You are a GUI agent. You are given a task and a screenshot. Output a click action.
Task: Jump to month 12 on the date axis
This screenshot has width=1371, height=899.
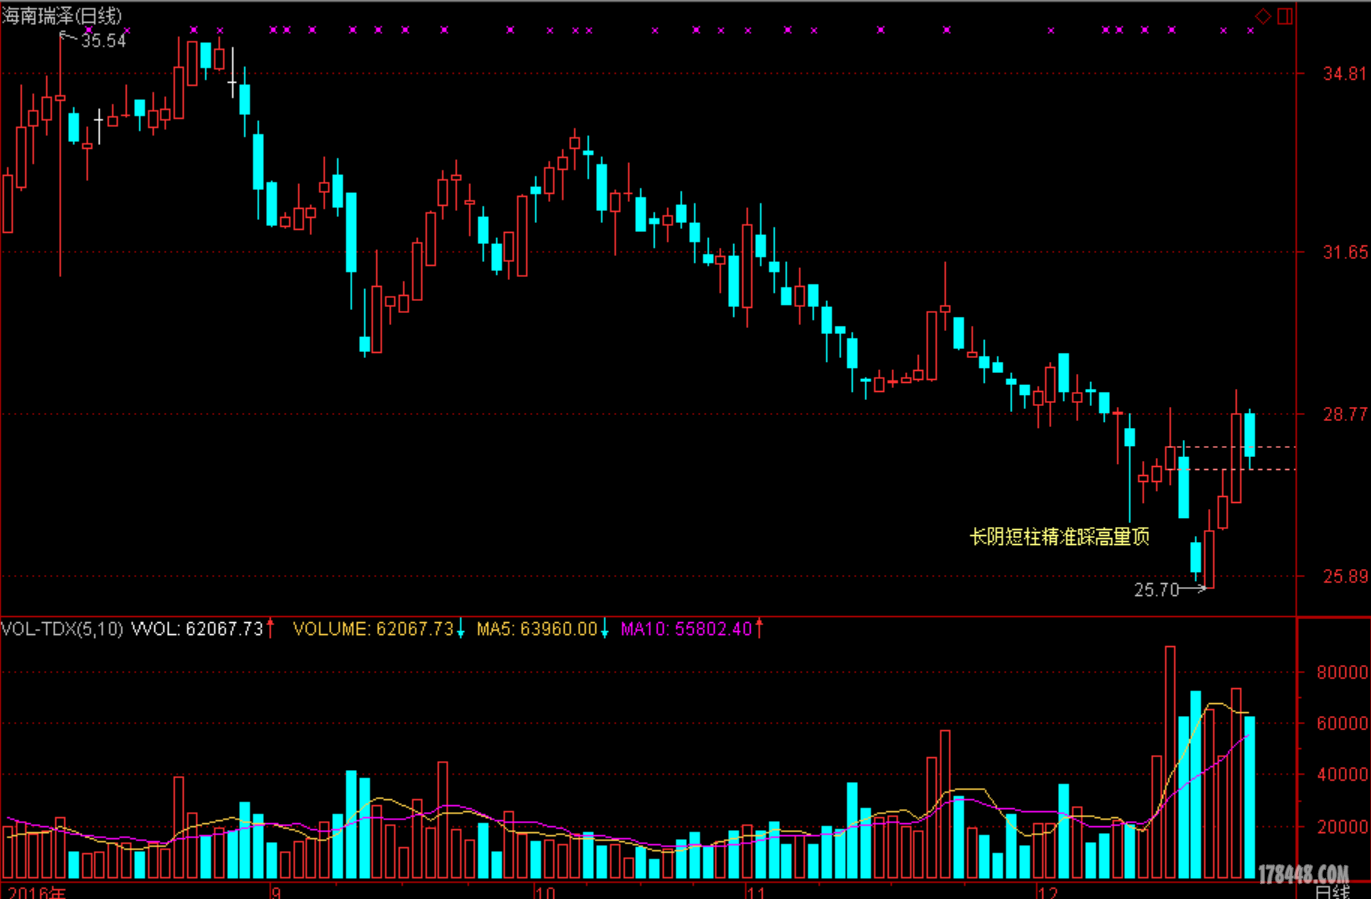click(x=1047, y=891)
